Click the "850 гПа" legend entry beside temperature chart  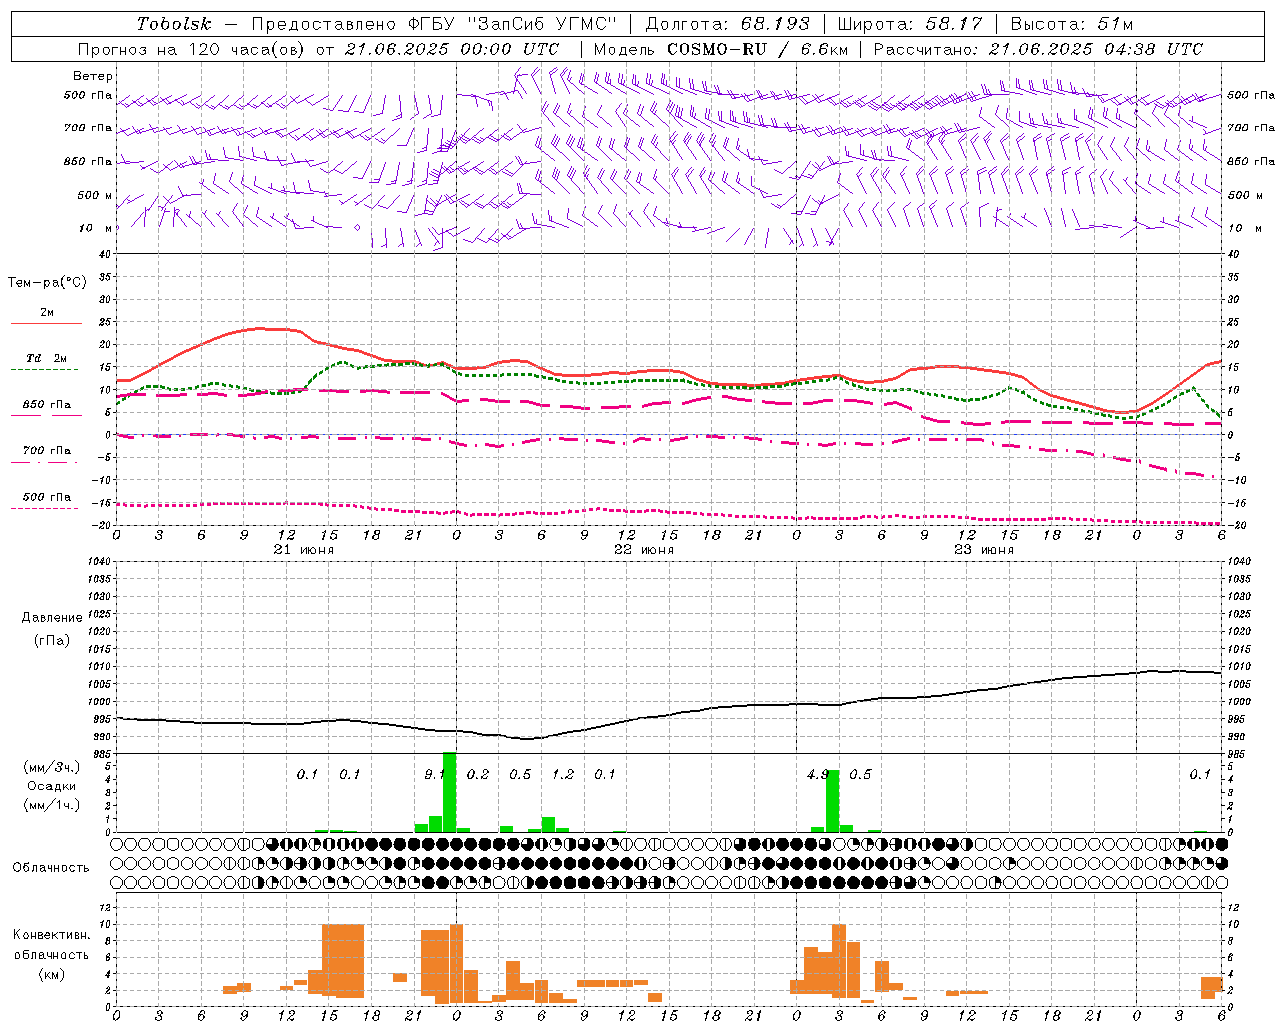(46, 405)
